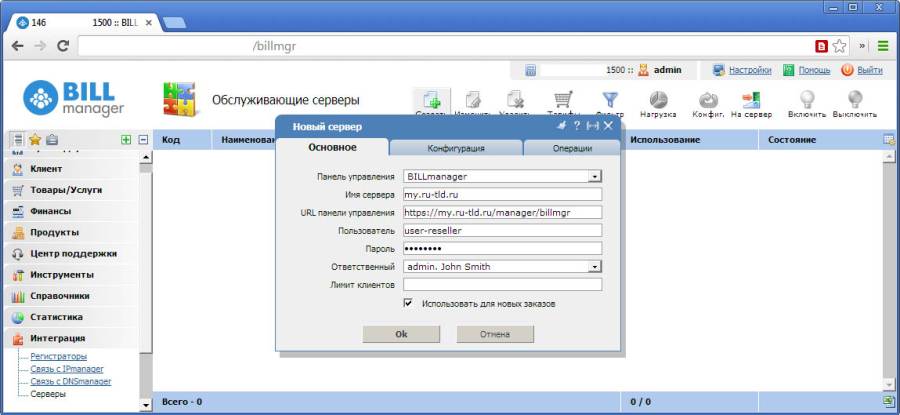Viewport: 900px width, 415px height.
Task: Click the list view icon above the sidebar
Action: (x=18, y=139)
